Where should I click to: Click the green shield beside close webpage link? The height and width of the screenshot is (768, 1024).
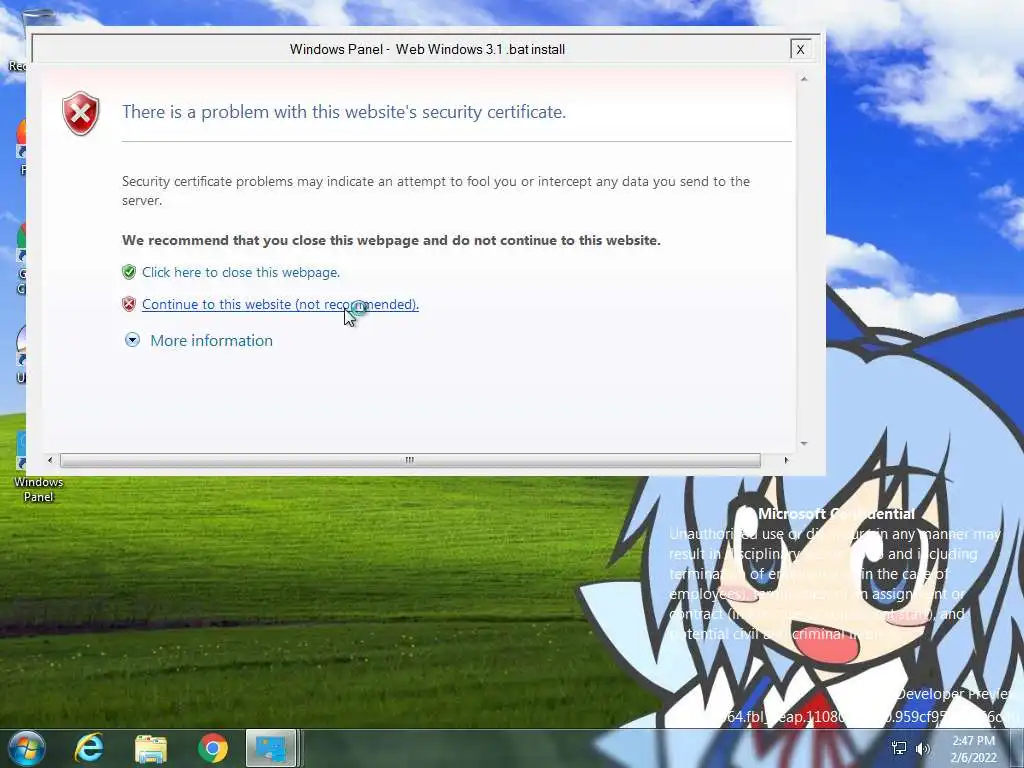pyautogui.click(x=129, y=272)
